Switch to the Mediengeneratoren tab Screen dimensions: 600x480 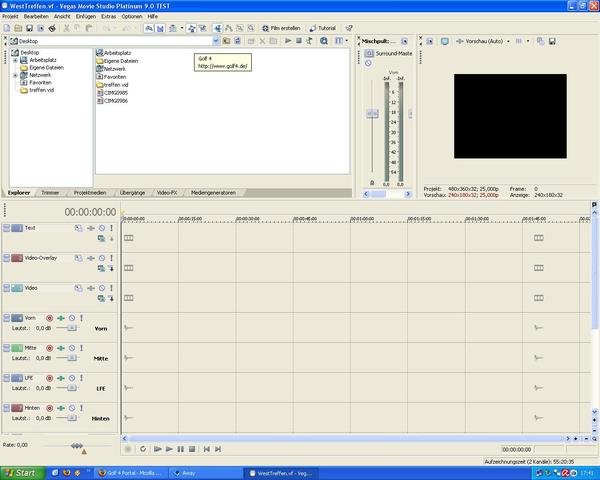[x=213, y=193]
